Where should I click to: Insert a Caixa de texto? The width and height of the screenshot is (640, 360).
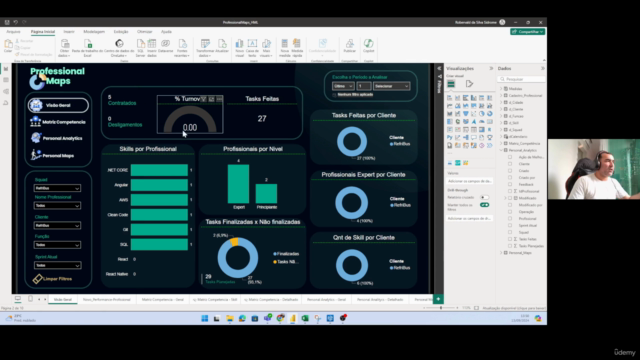click(x=253, y=48)
